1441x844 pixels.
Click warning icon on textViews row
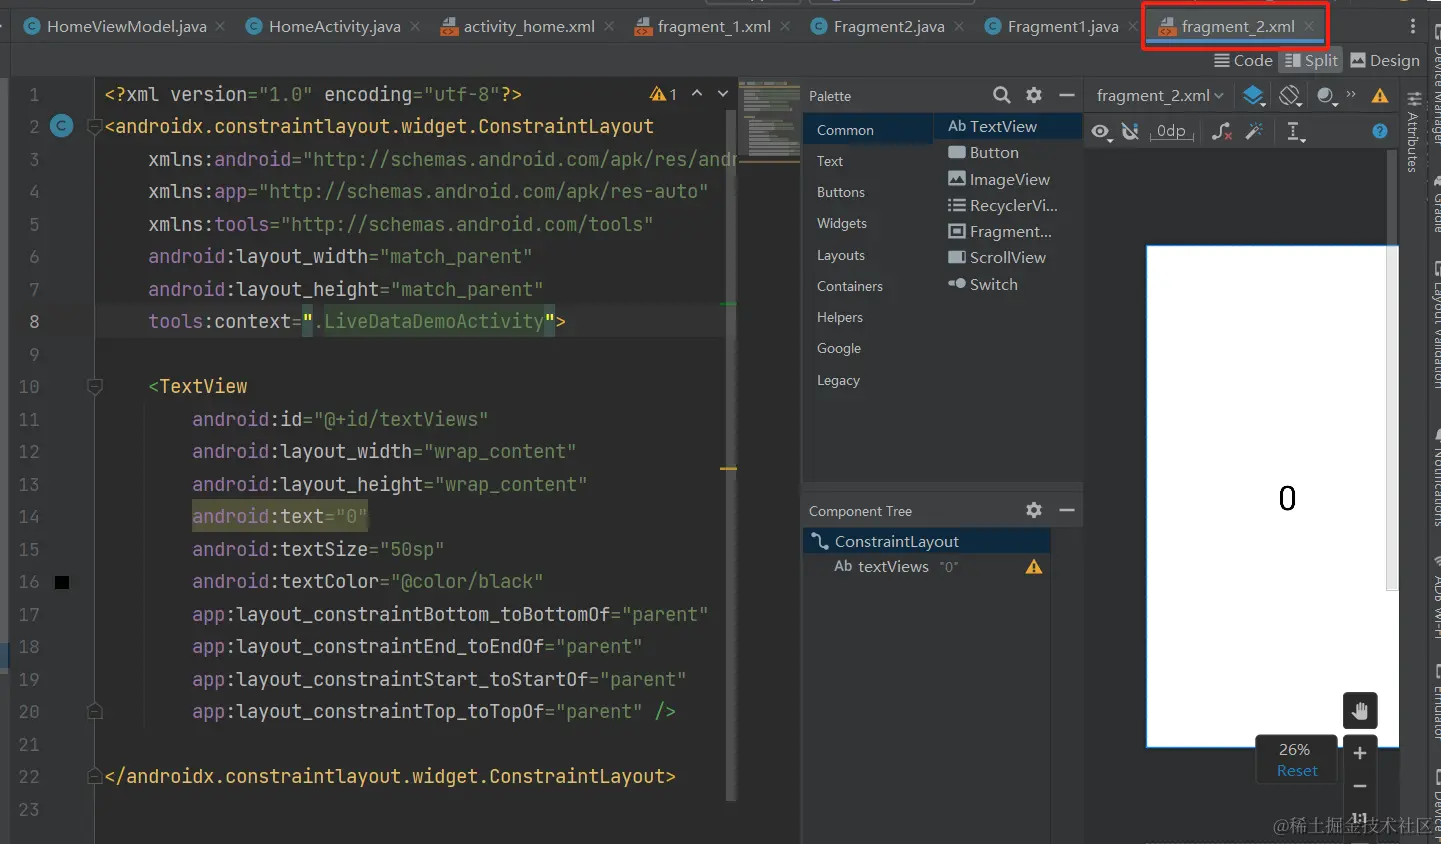pos(1034,567)
